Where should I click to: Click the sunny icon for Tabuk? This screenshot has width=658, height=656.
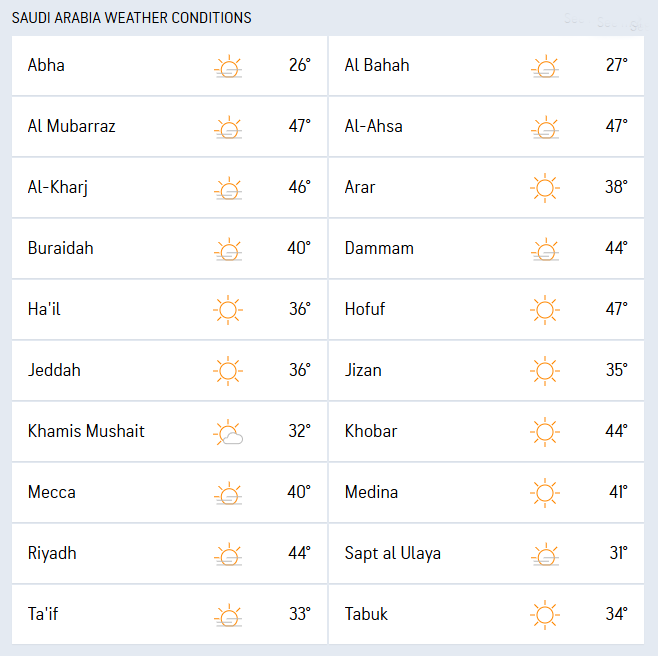coord(545,615)
